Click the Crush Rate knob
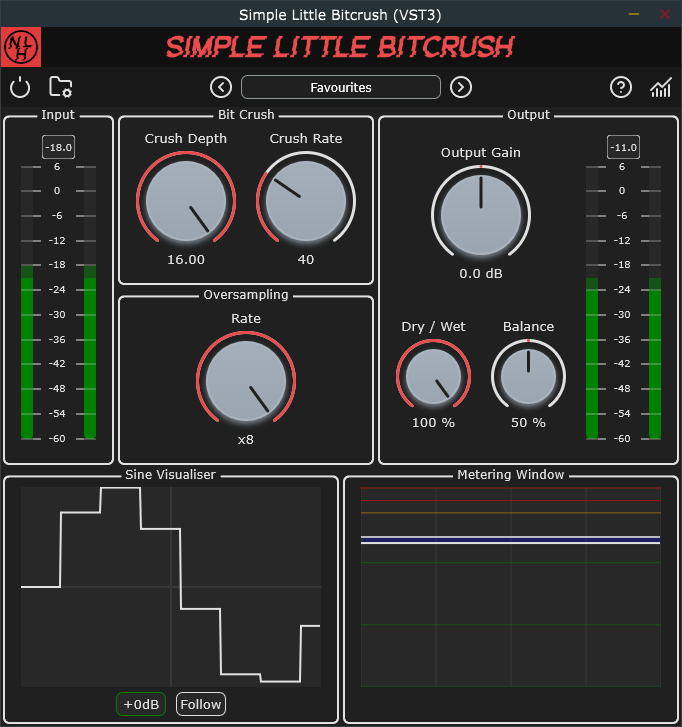The image size is (682, 727). point(306,201)
